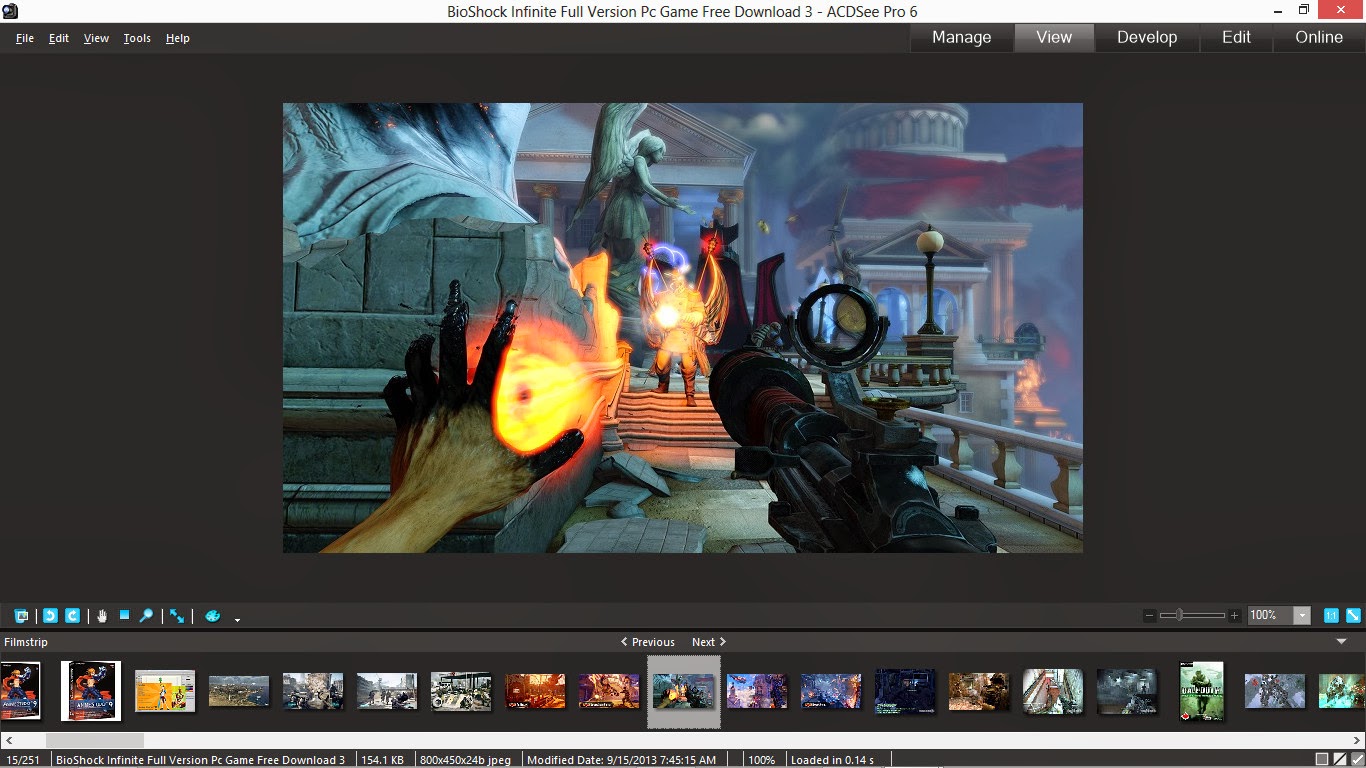This screenshot has width=1366, height=768.
Task: Open the Edit menu
Action: 59,38
